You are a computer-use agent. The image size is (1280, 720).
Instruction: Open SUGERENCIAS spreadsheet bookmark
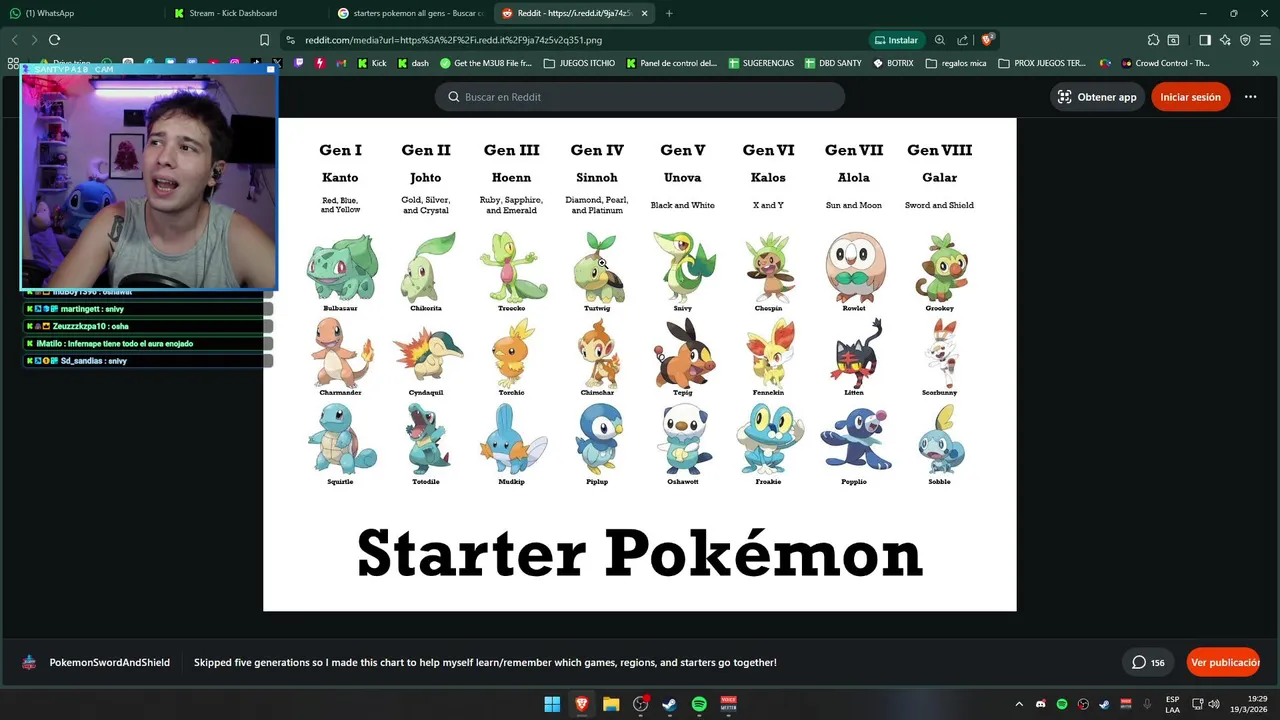(762, 63)
